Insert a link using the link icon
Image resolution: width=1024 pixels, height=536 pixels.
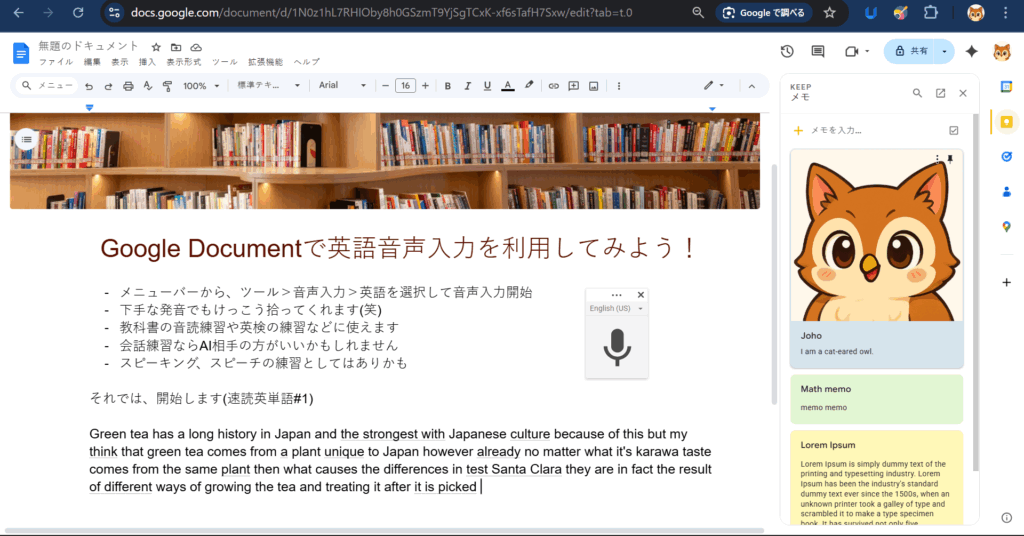[x=553, y=86]
